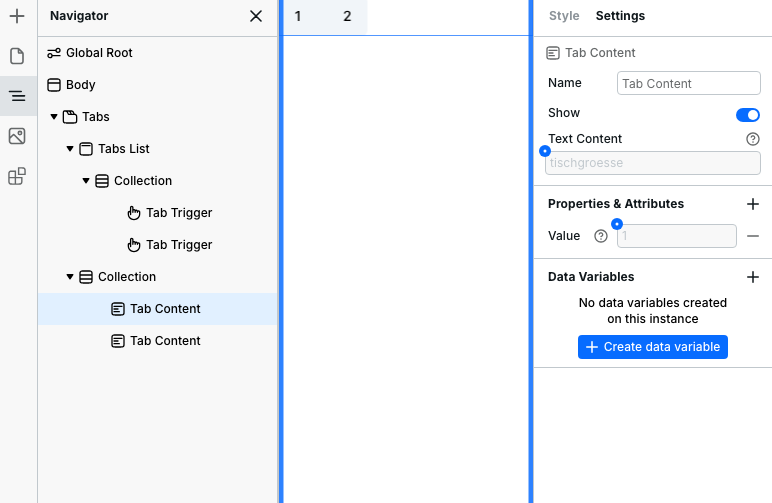Add data variable via Data Variables plus icon
This screenshot has height=503, width=772.
point(753,277)
